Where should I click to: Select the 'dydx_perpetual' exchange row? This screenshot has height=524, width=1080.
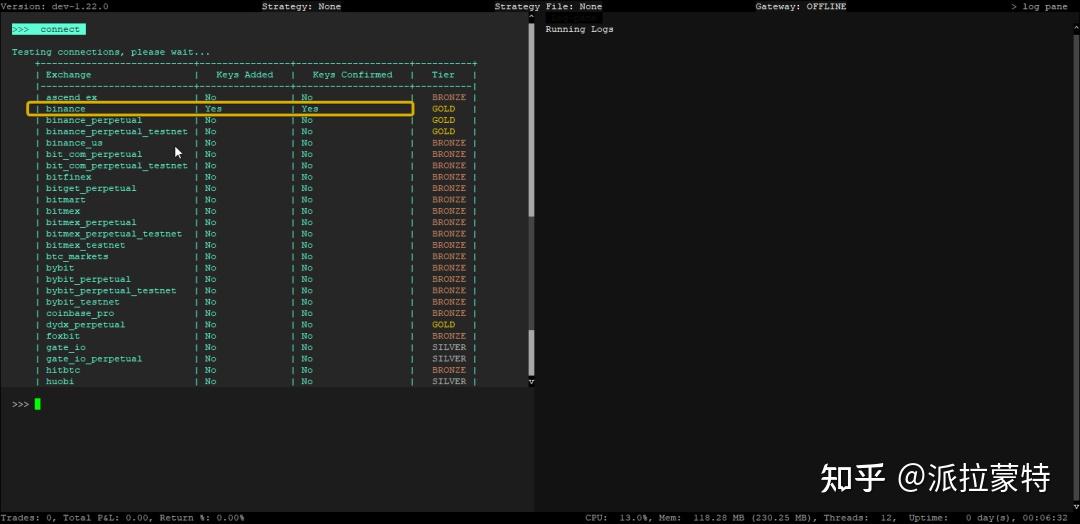[256, 325]
